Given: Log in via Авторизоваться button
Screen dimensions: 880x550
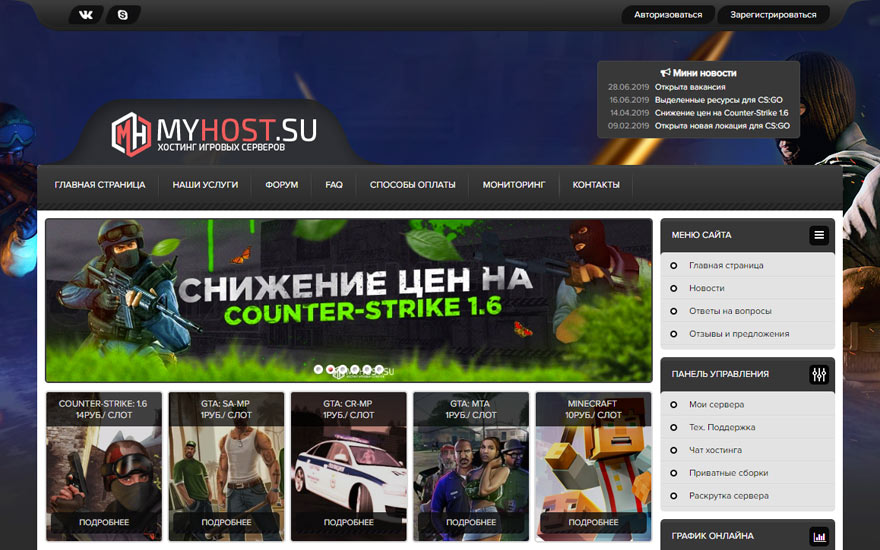Looking at the screenshot, I should [668, 15].
